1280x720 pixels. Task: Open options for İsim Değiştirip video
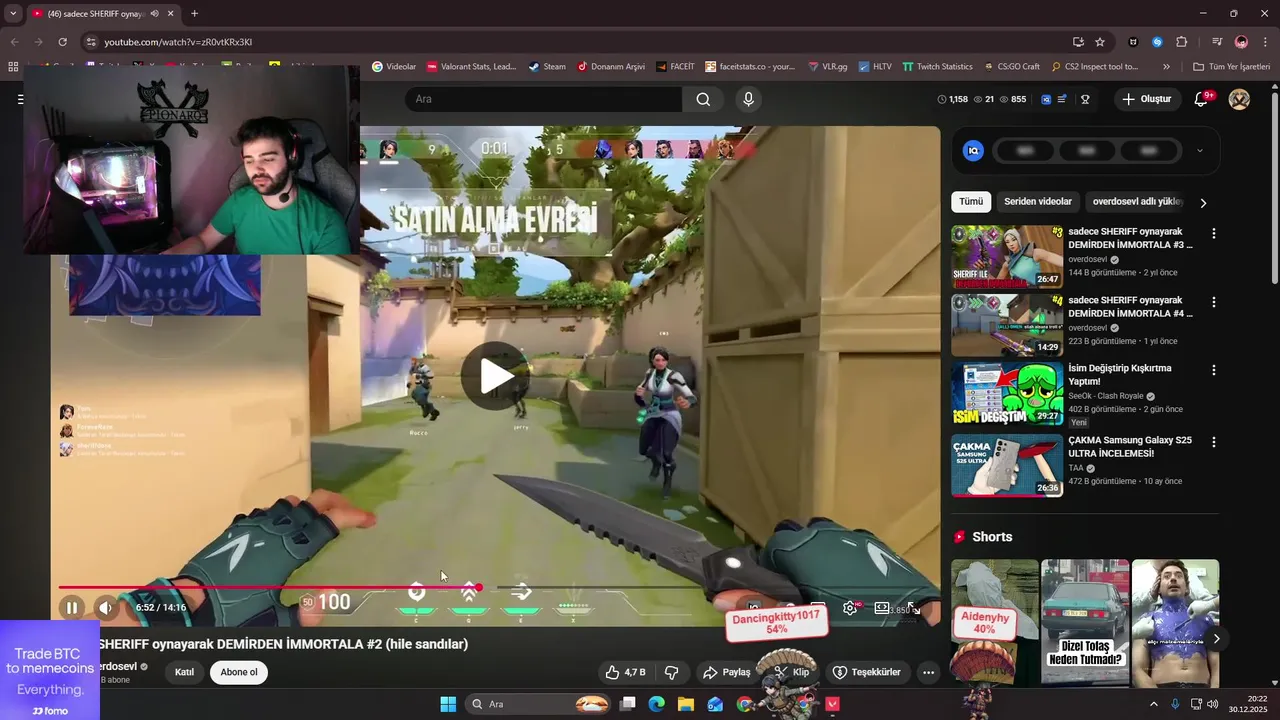pos(1214,370)
